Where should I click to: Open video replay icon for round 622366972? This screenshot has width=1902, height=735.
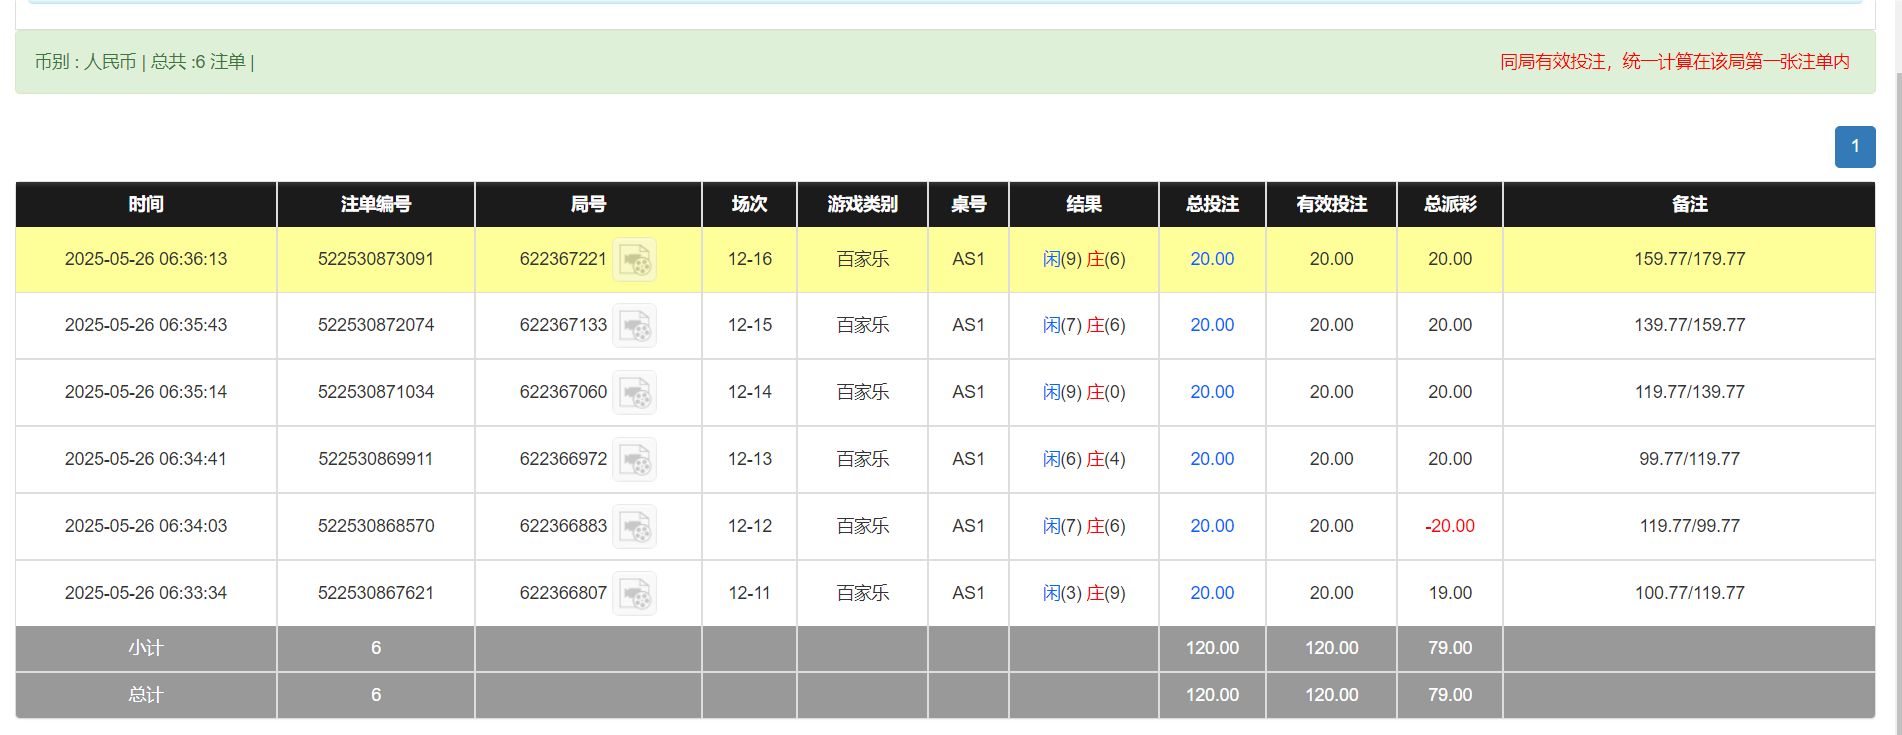634,460
